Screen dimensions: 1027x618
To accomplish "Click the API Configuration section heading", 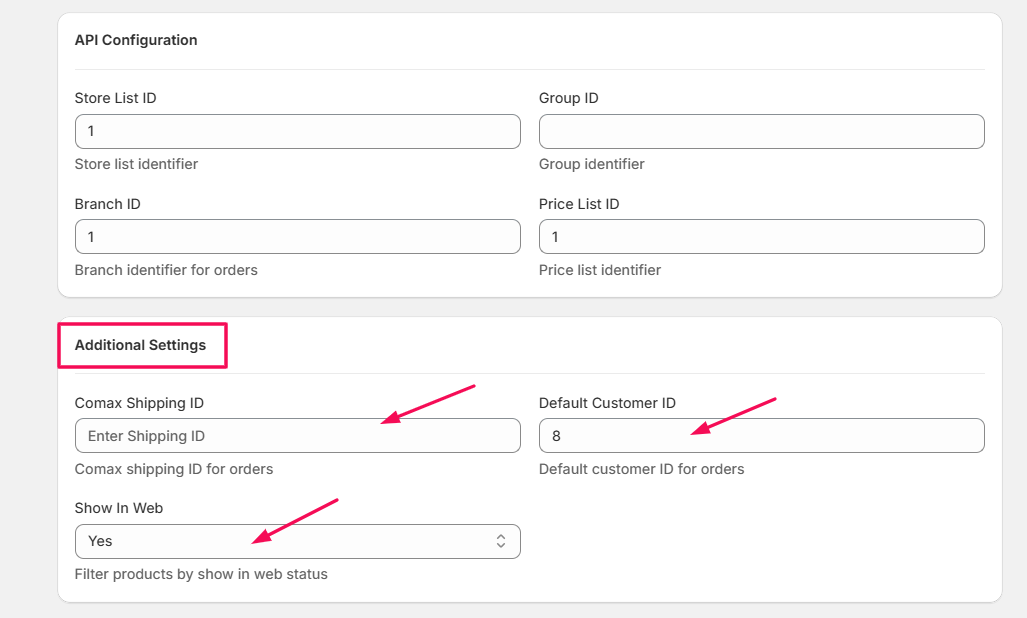I will 136,40.
